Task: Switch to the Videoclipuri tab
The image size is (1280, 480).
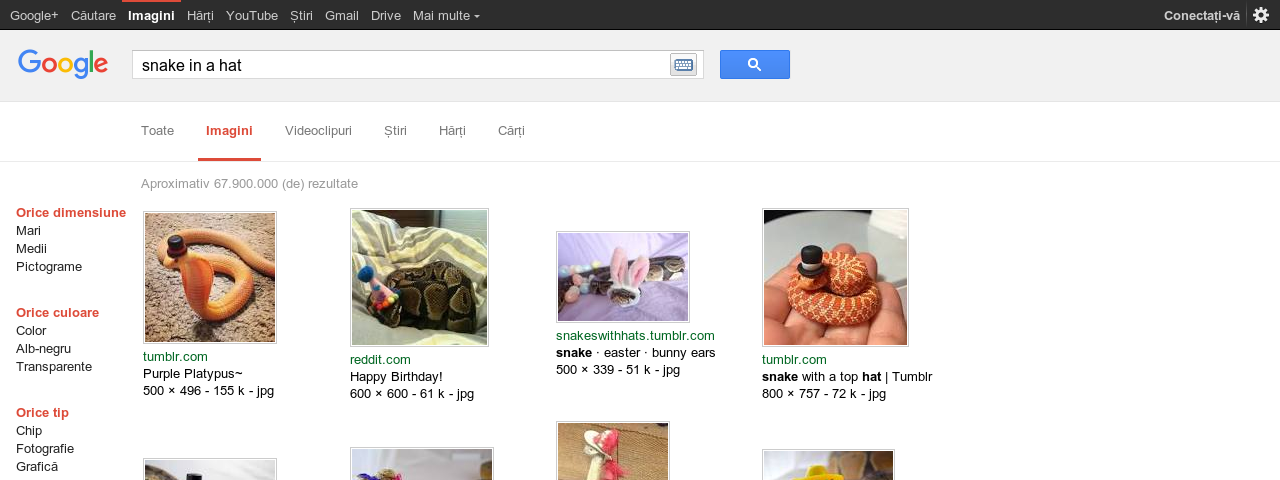Action: 318,131
